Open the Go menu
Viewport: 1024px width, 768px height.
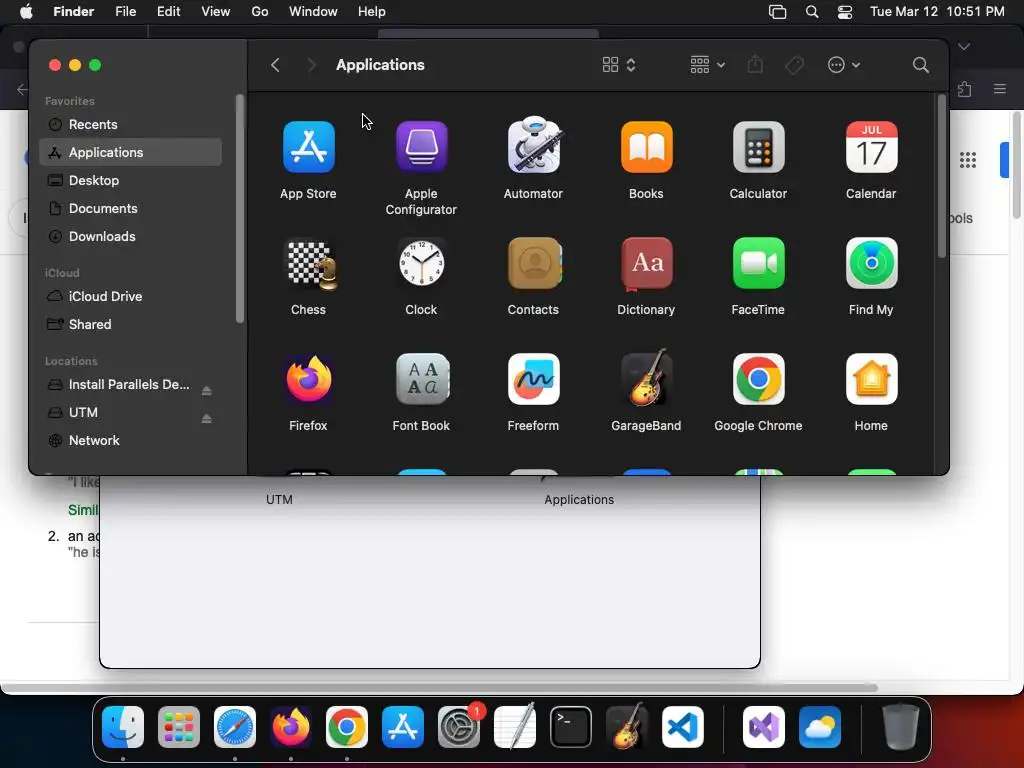click(260, 12)
